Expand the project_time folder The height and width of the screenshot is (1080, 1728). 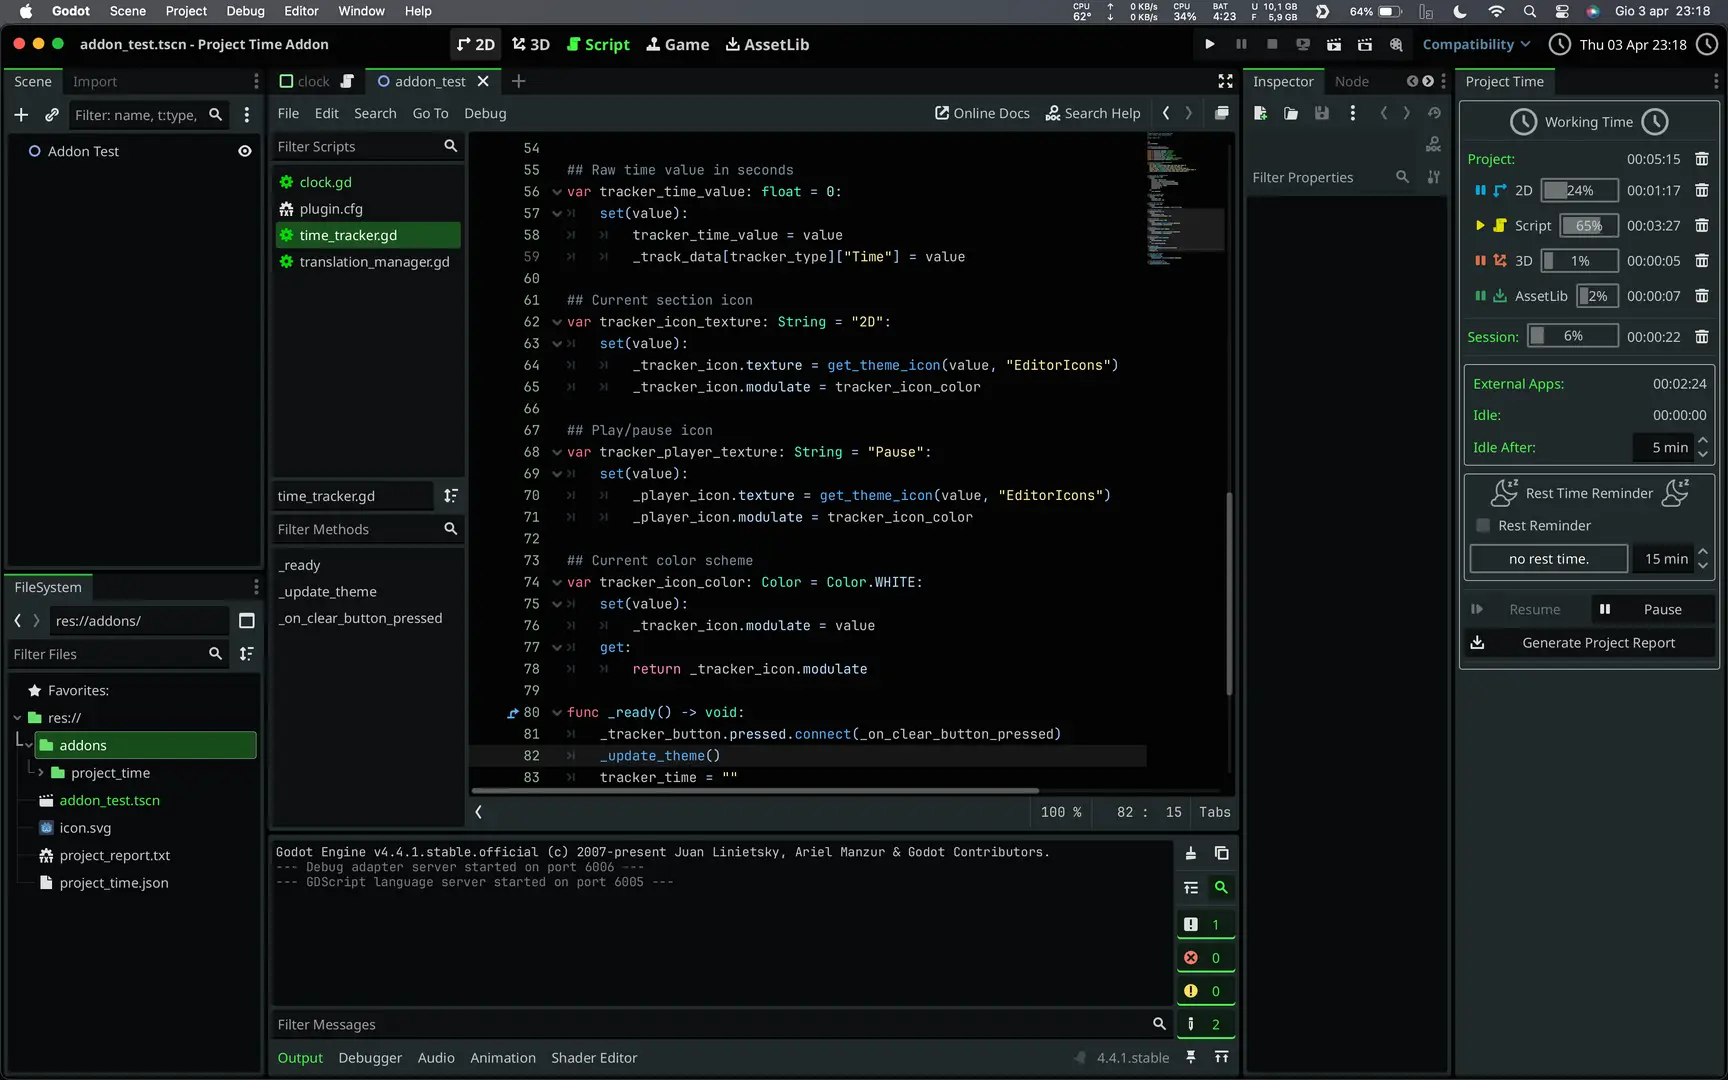41,773
